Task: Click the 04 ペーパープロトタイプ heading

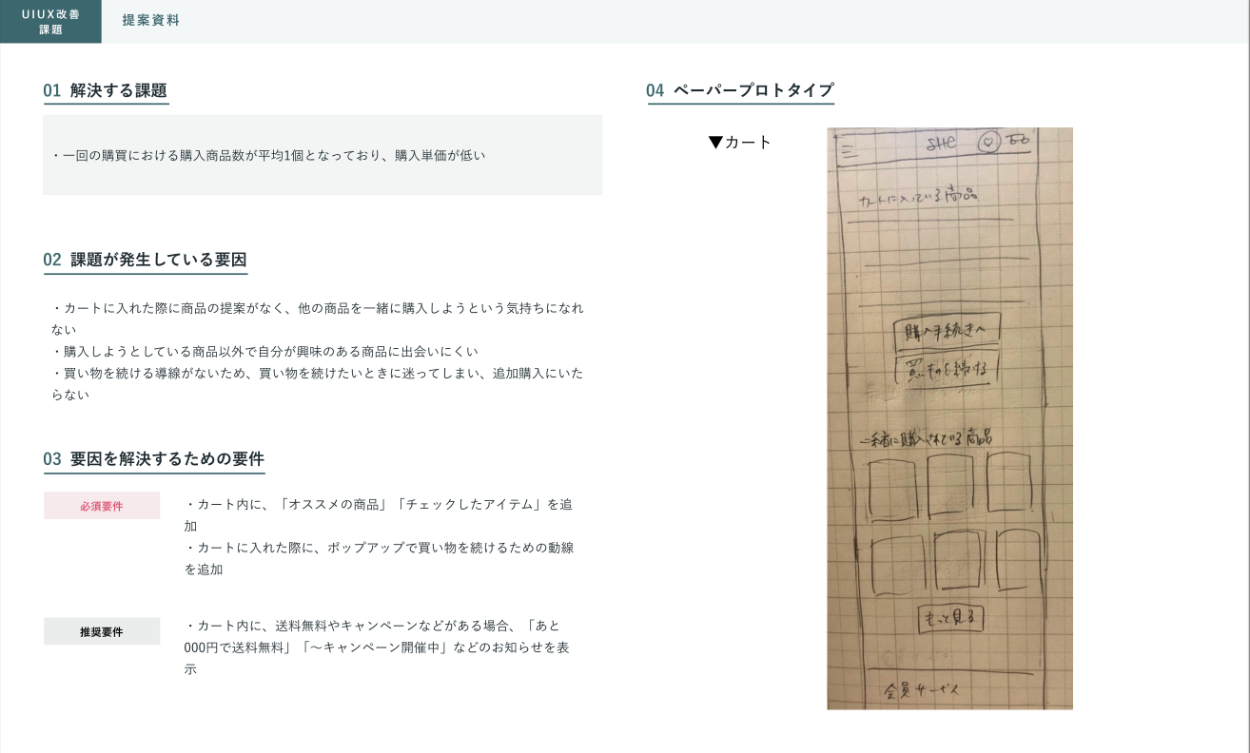Action: (x=739, y=91)
